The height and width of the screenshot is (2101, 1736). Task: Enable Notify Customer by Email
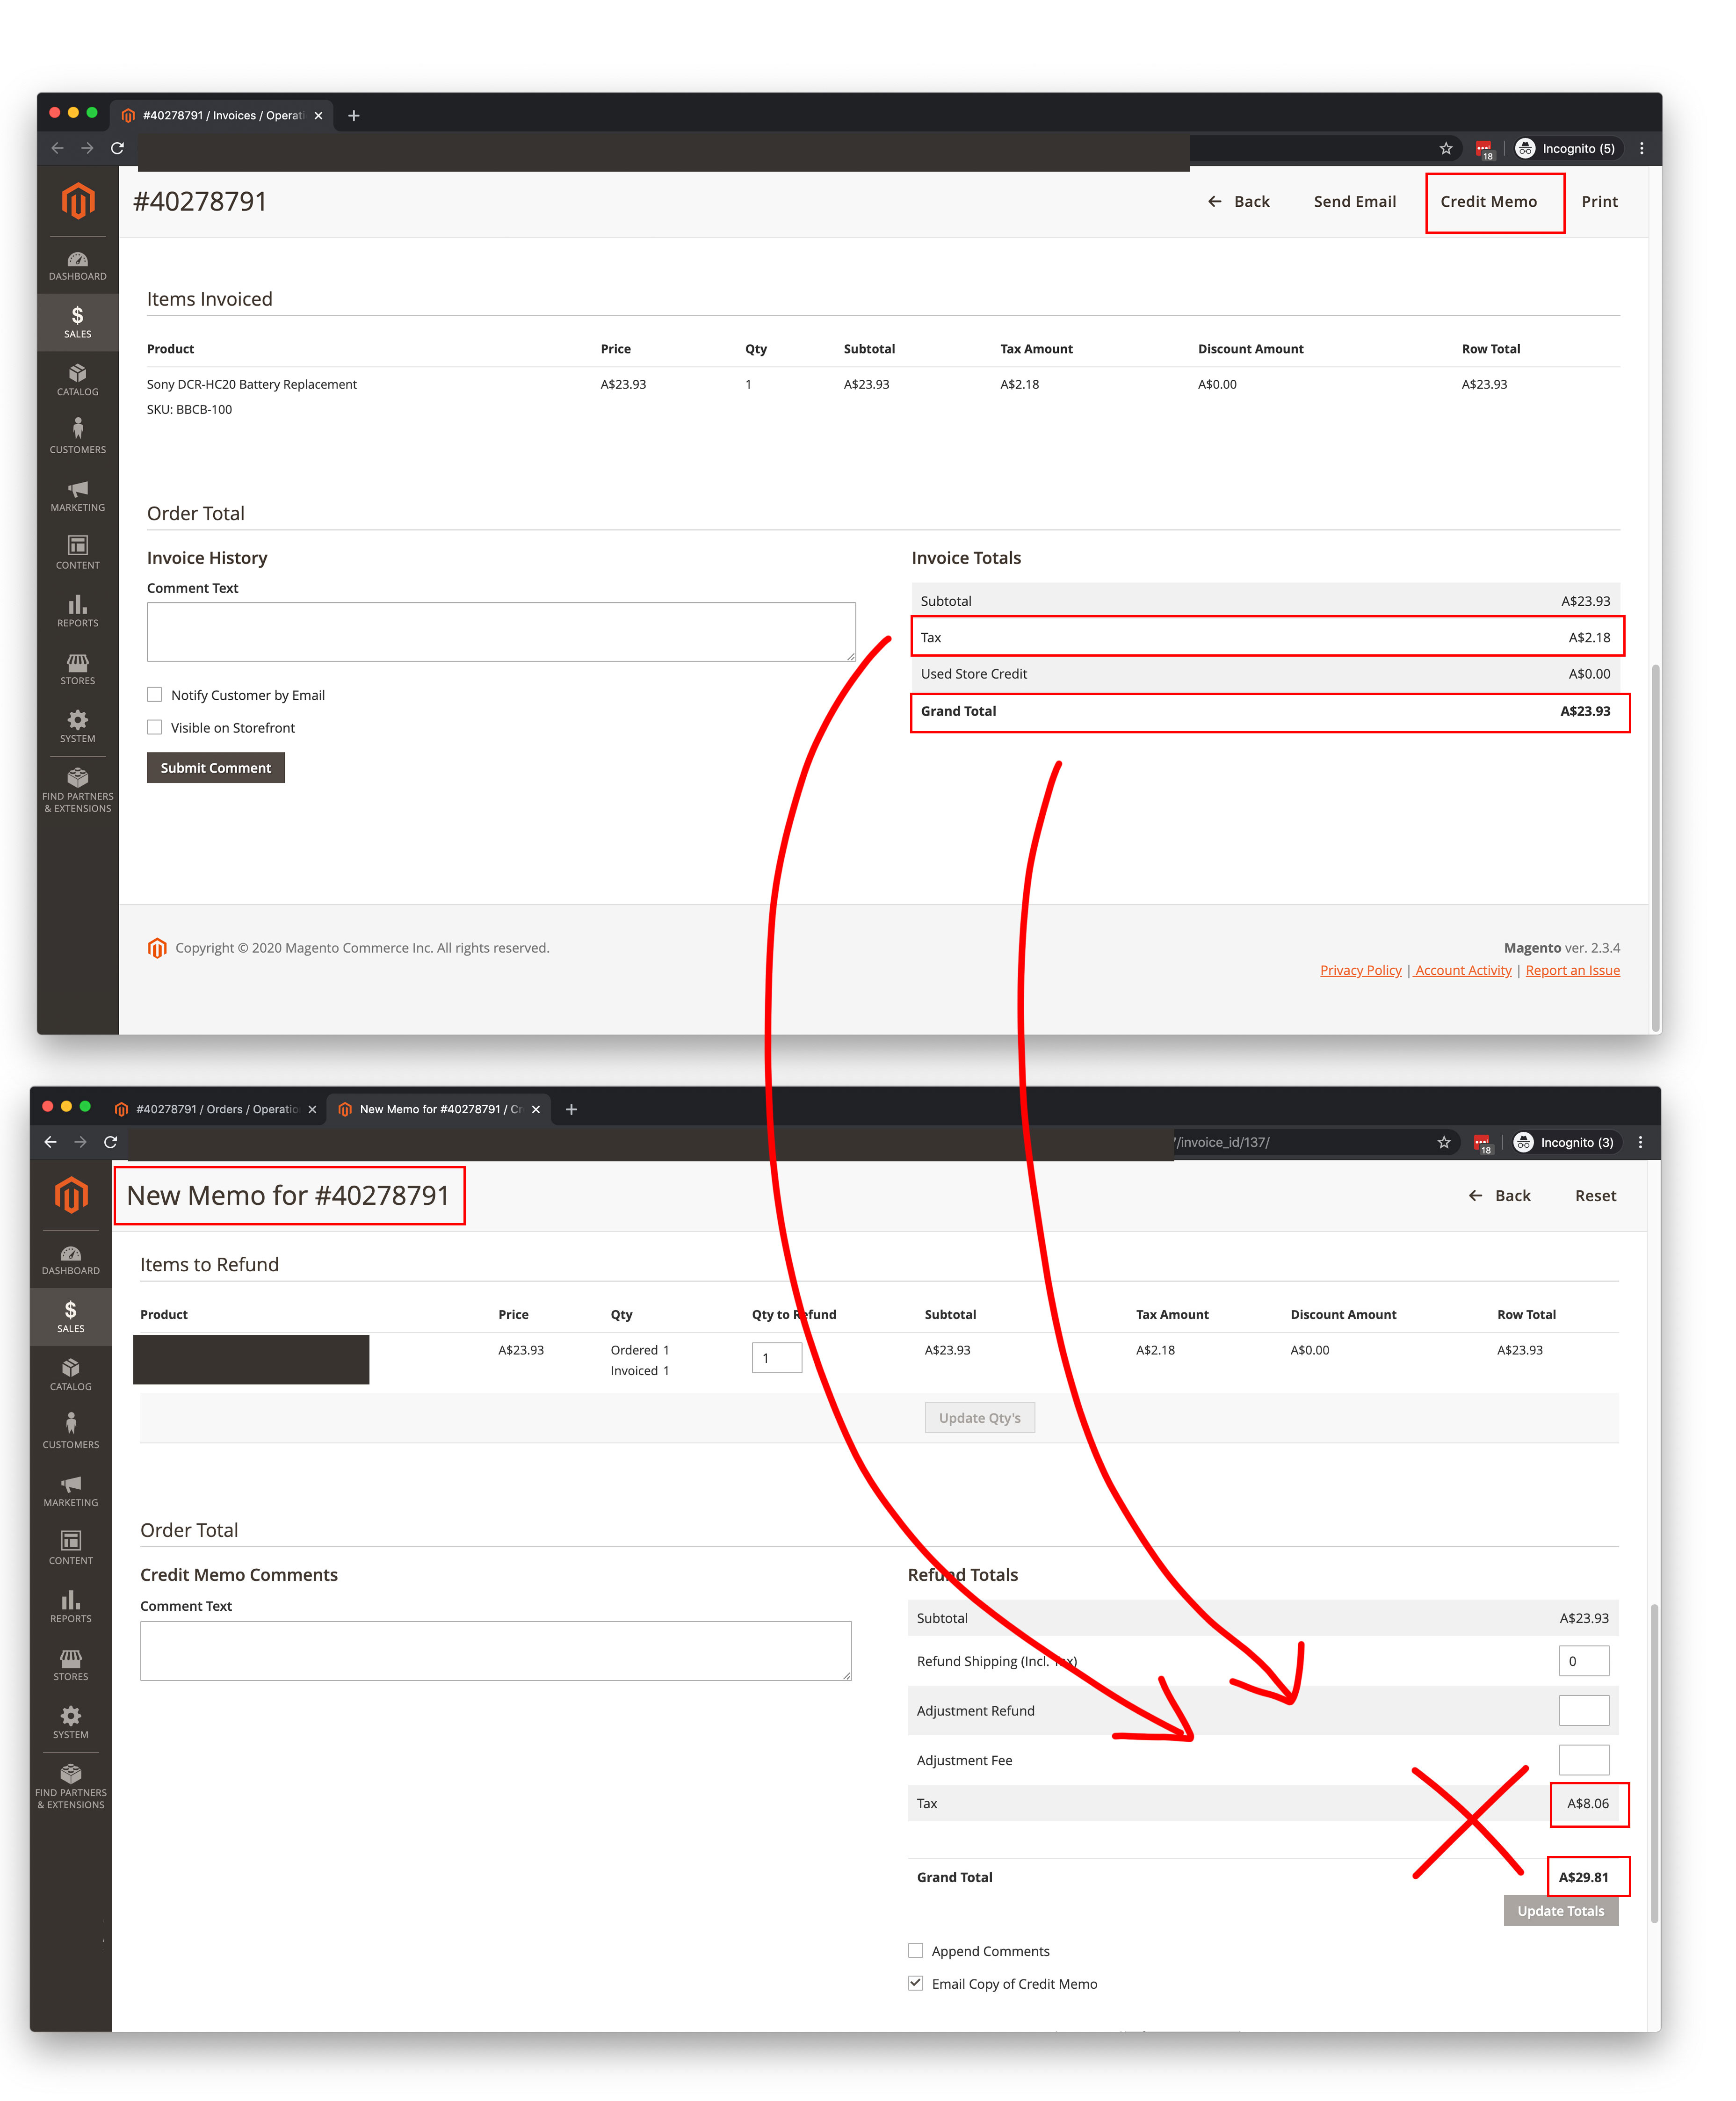click(x=155, y=694)
